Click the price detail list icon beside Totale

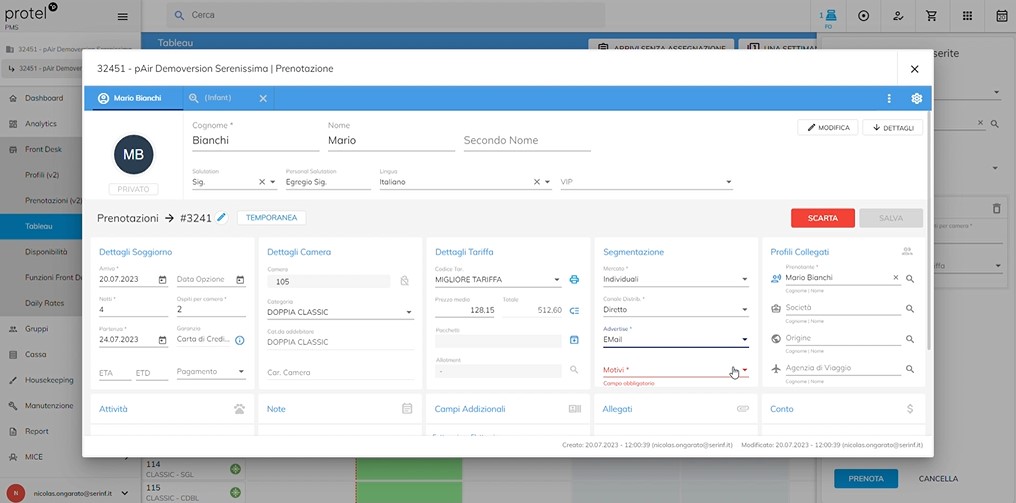[x=574, y=310]
